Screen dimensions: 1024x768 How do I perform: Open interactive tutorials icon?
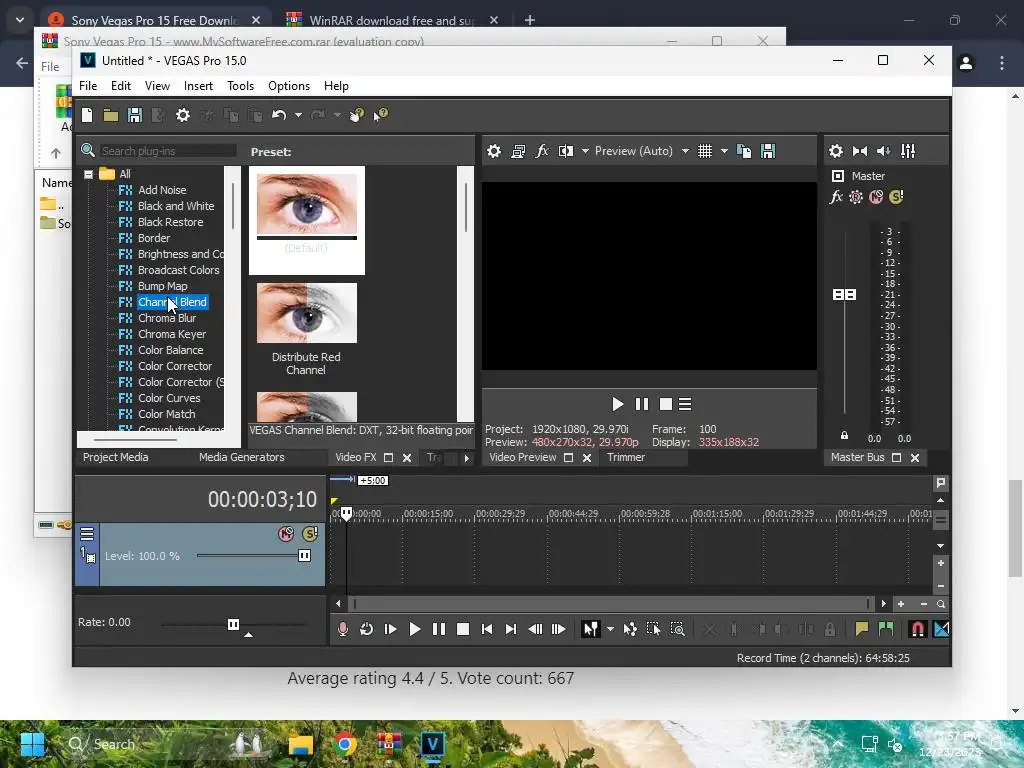(357, 116)
